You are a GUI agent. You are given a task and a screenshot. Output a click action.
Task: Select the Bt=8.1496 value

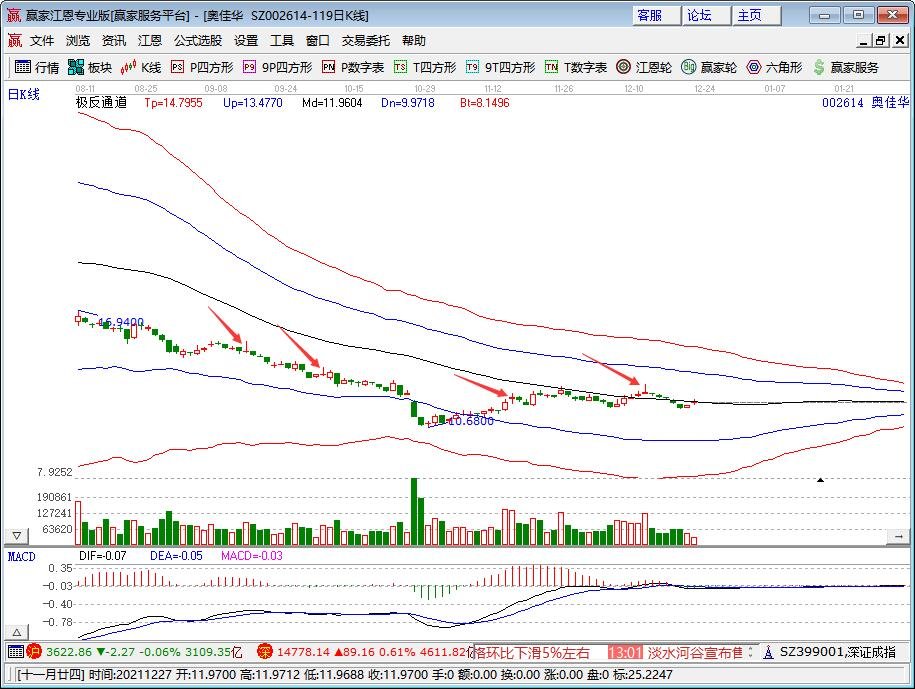[484, 103]
